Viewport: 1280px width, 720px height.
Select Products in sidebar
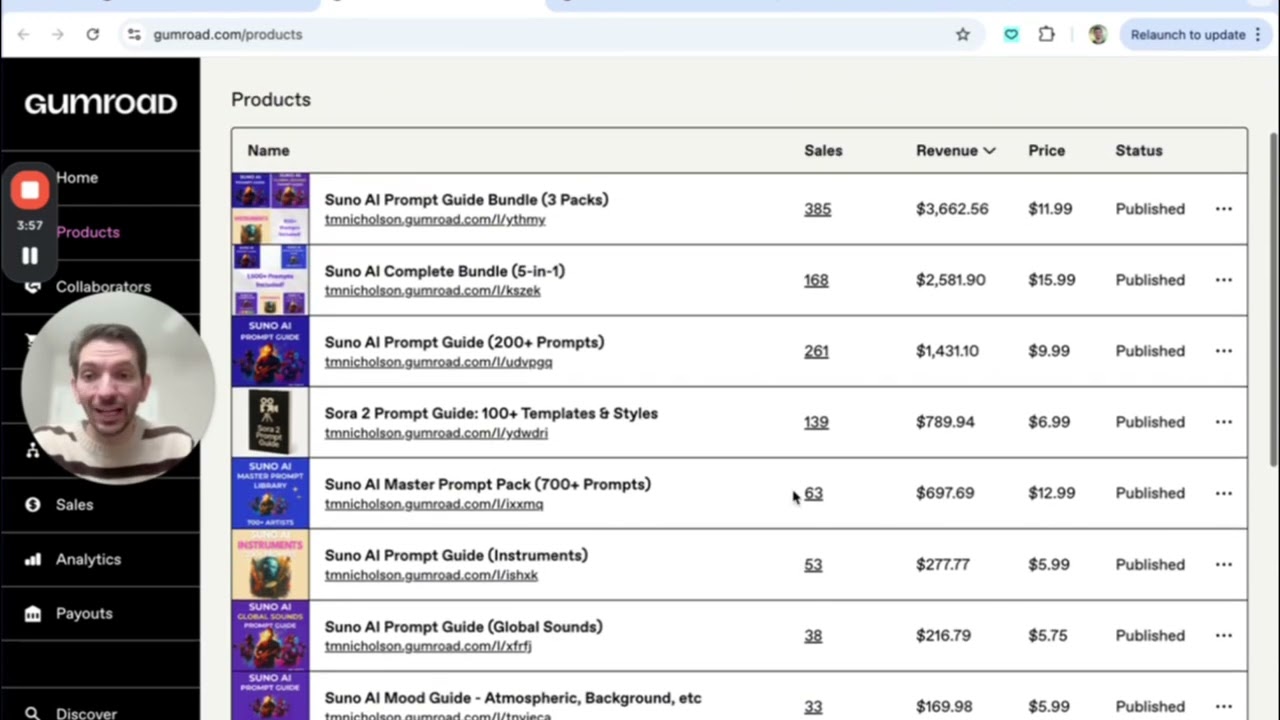pos(88,232)
